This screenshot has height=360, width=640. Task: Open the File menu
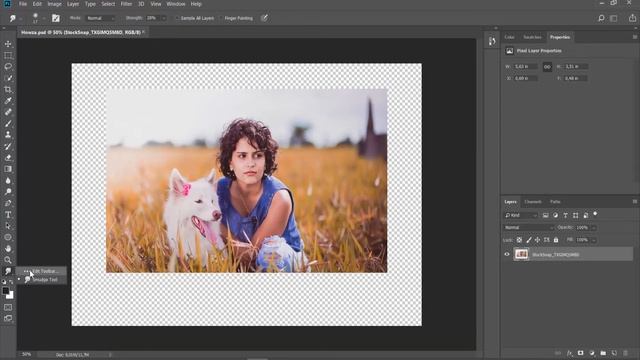tap(23, 4)
